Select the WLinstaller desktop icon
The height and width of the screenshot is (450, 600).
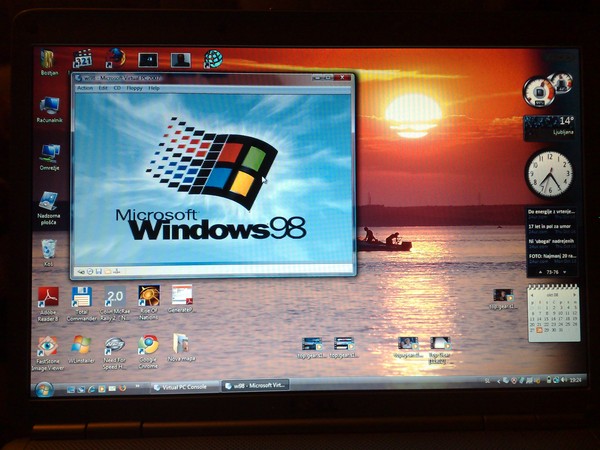81,349
